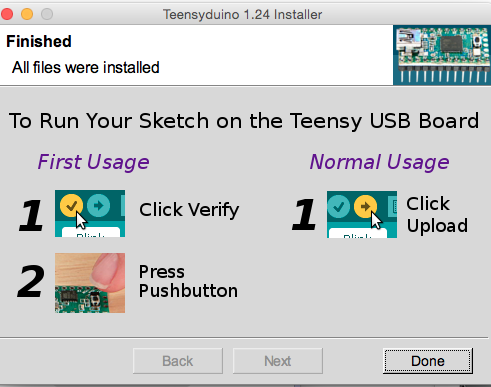This screenshot has width=491, height=387.
Task: Click the Normal Usage heading
Action: pyautogui.click(x=379, y=162)
